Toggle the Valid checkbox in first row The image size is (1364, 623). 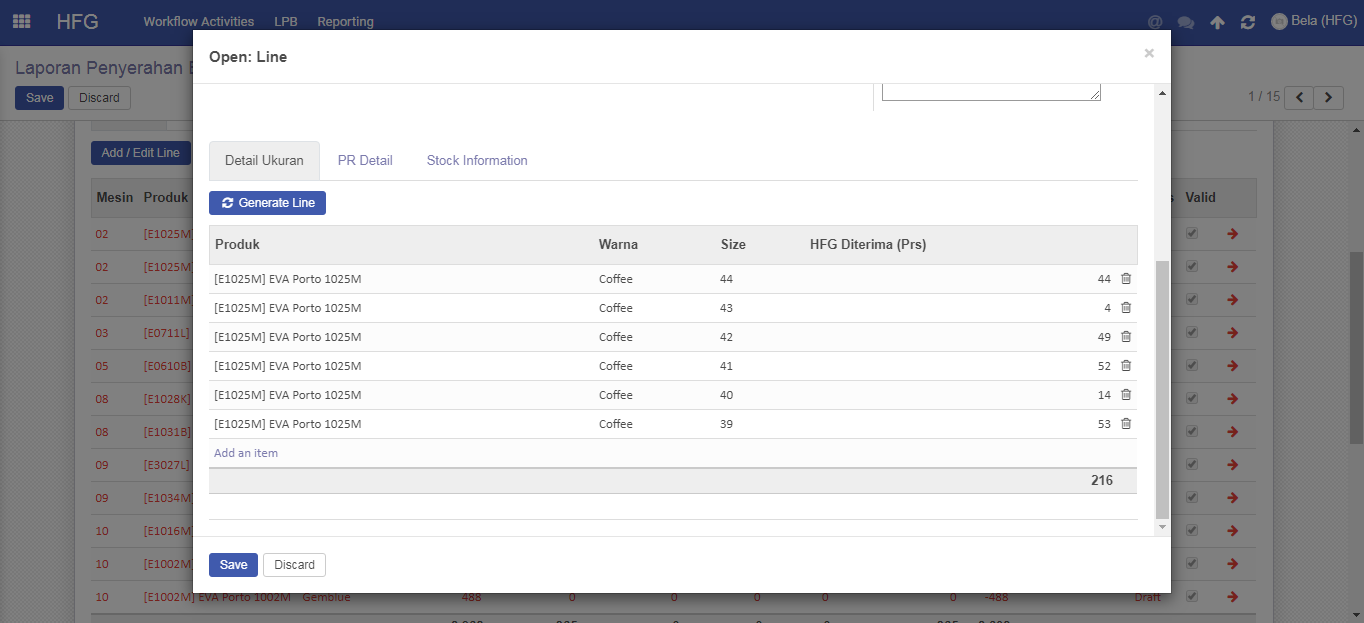point(1191,233)
